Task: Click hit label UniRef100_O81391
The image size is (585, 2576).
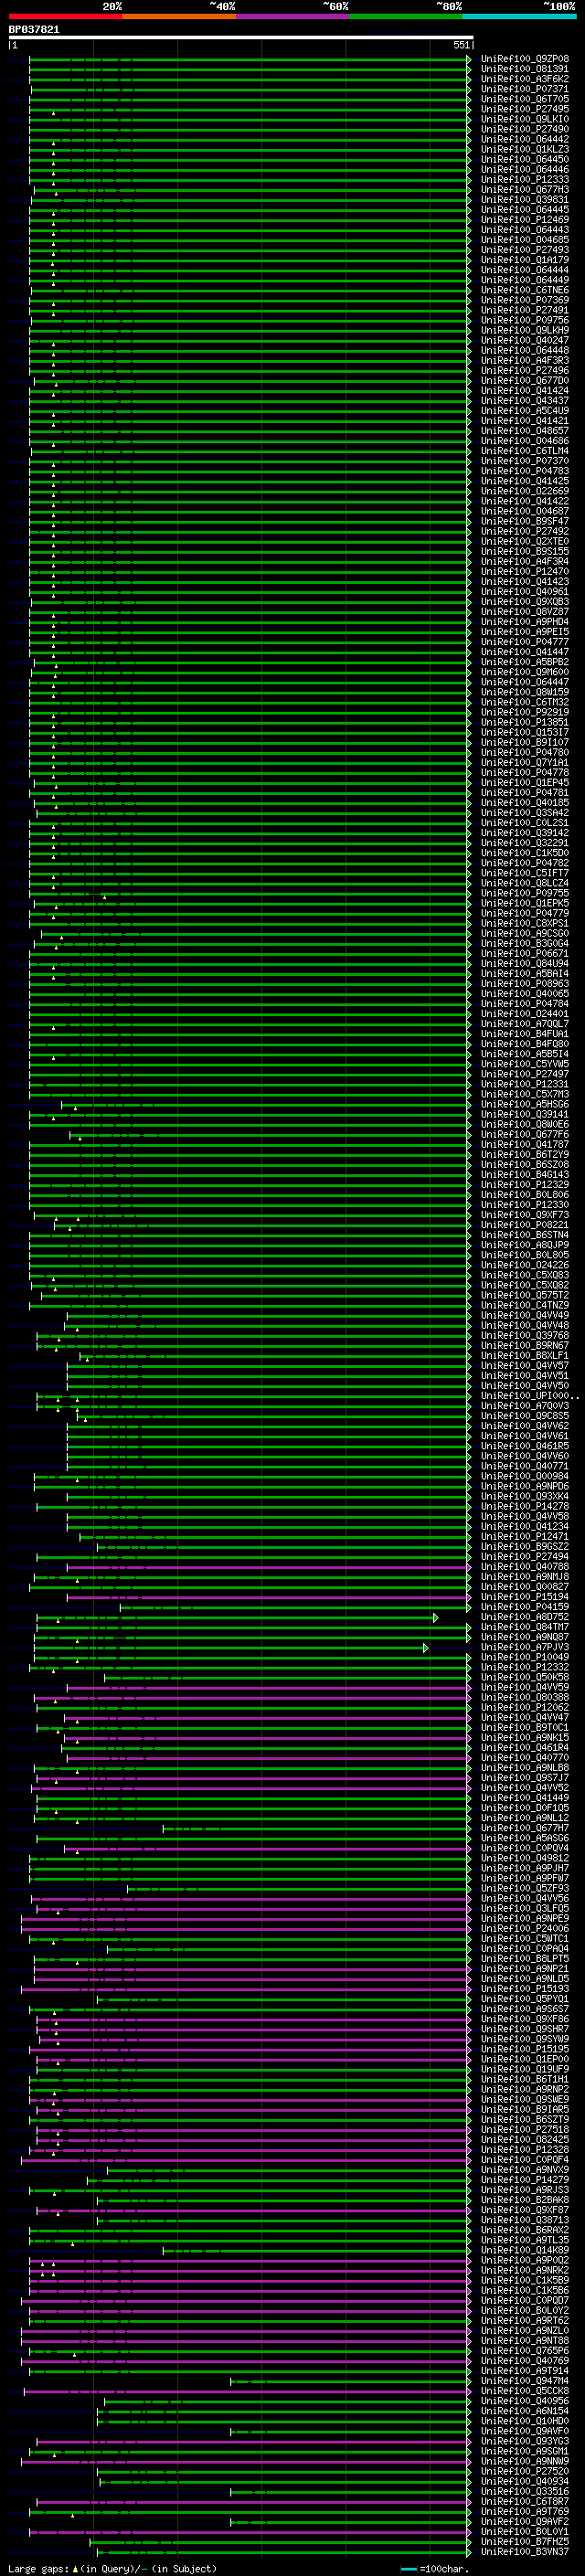Action: (525, 69)
